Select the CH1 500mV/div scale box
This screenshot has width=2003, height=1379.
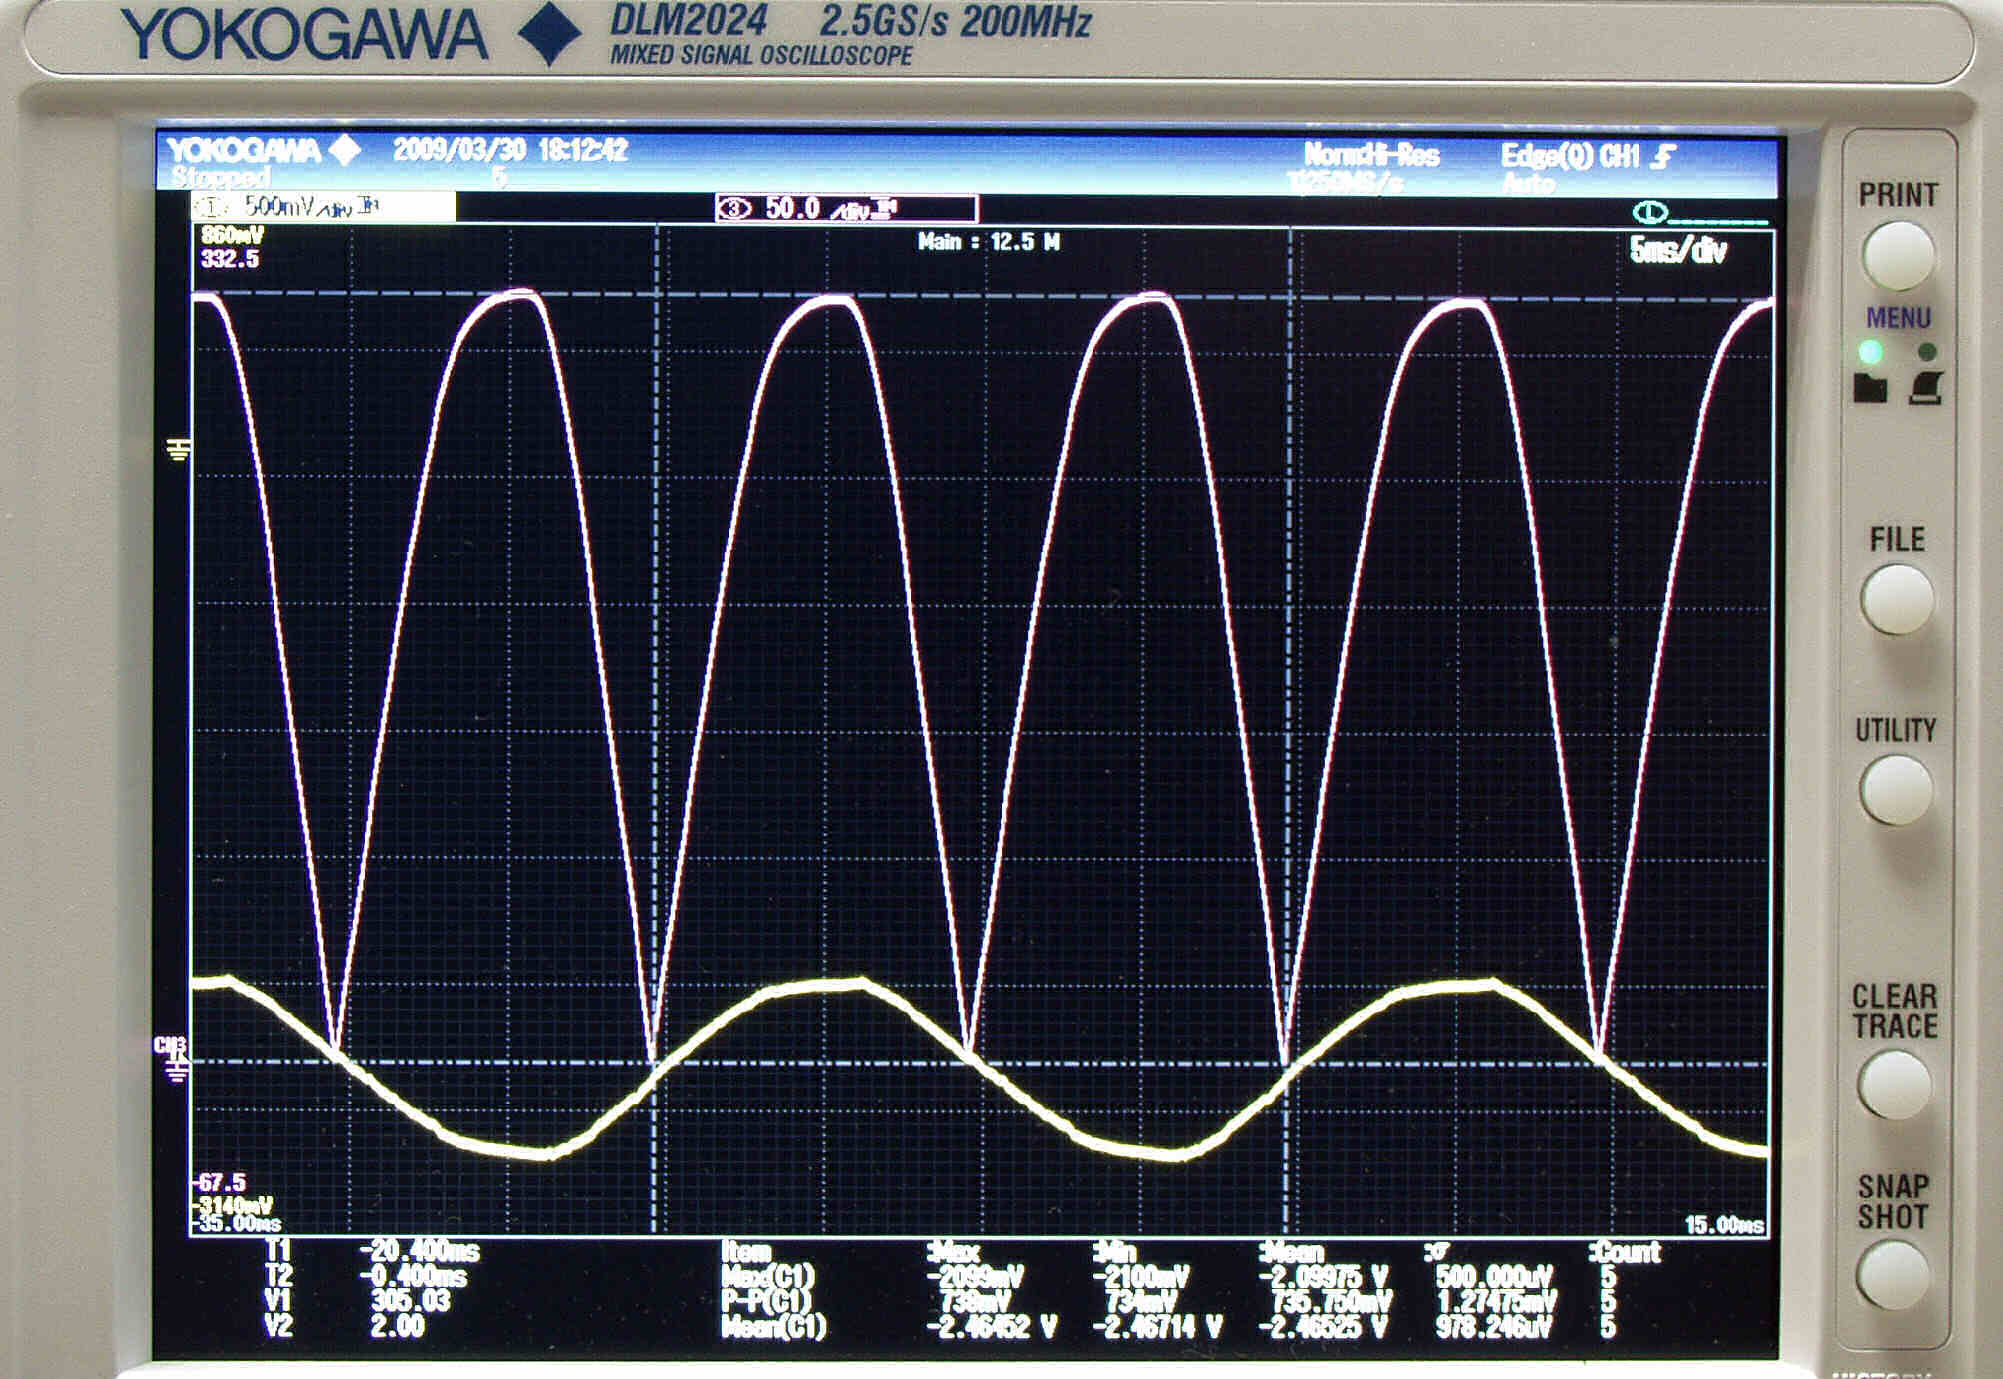tap(323, 208)
